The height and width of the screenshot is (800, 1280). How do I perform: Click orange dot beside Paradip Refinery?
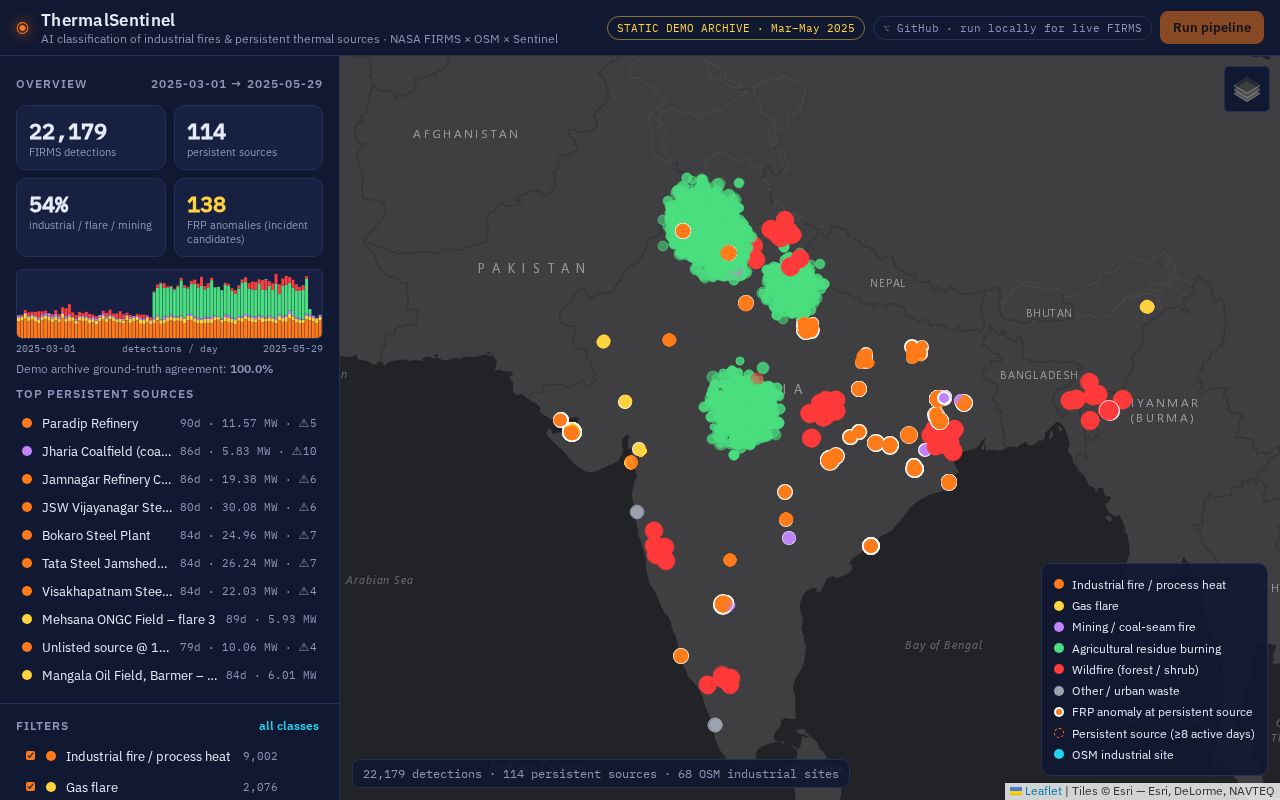[x=27, y=424]
